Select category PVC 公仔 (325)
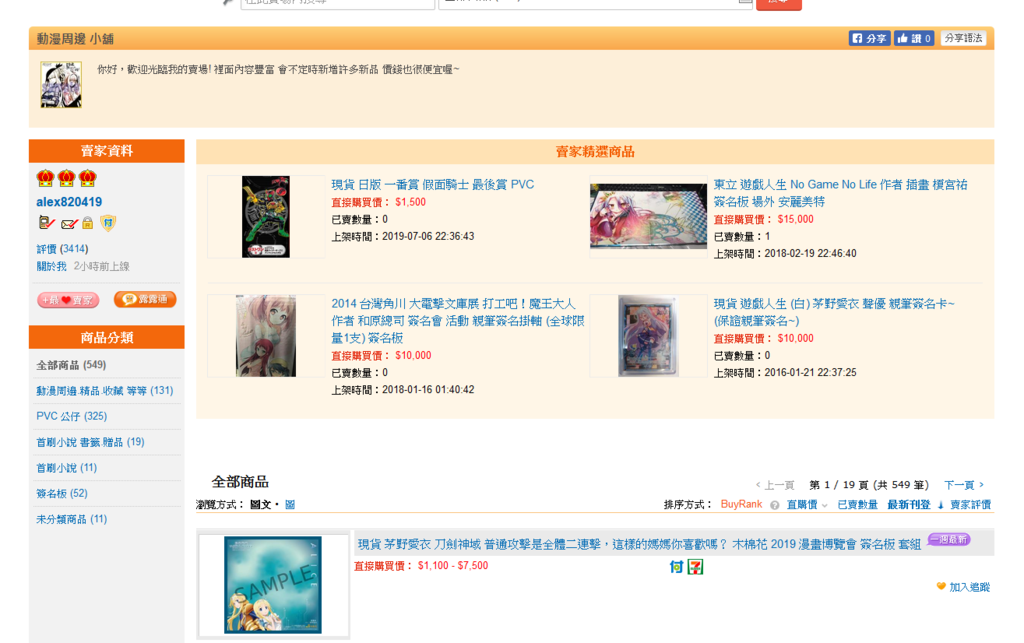Screen dimensions: 1024x643 [x=72, y=416]
